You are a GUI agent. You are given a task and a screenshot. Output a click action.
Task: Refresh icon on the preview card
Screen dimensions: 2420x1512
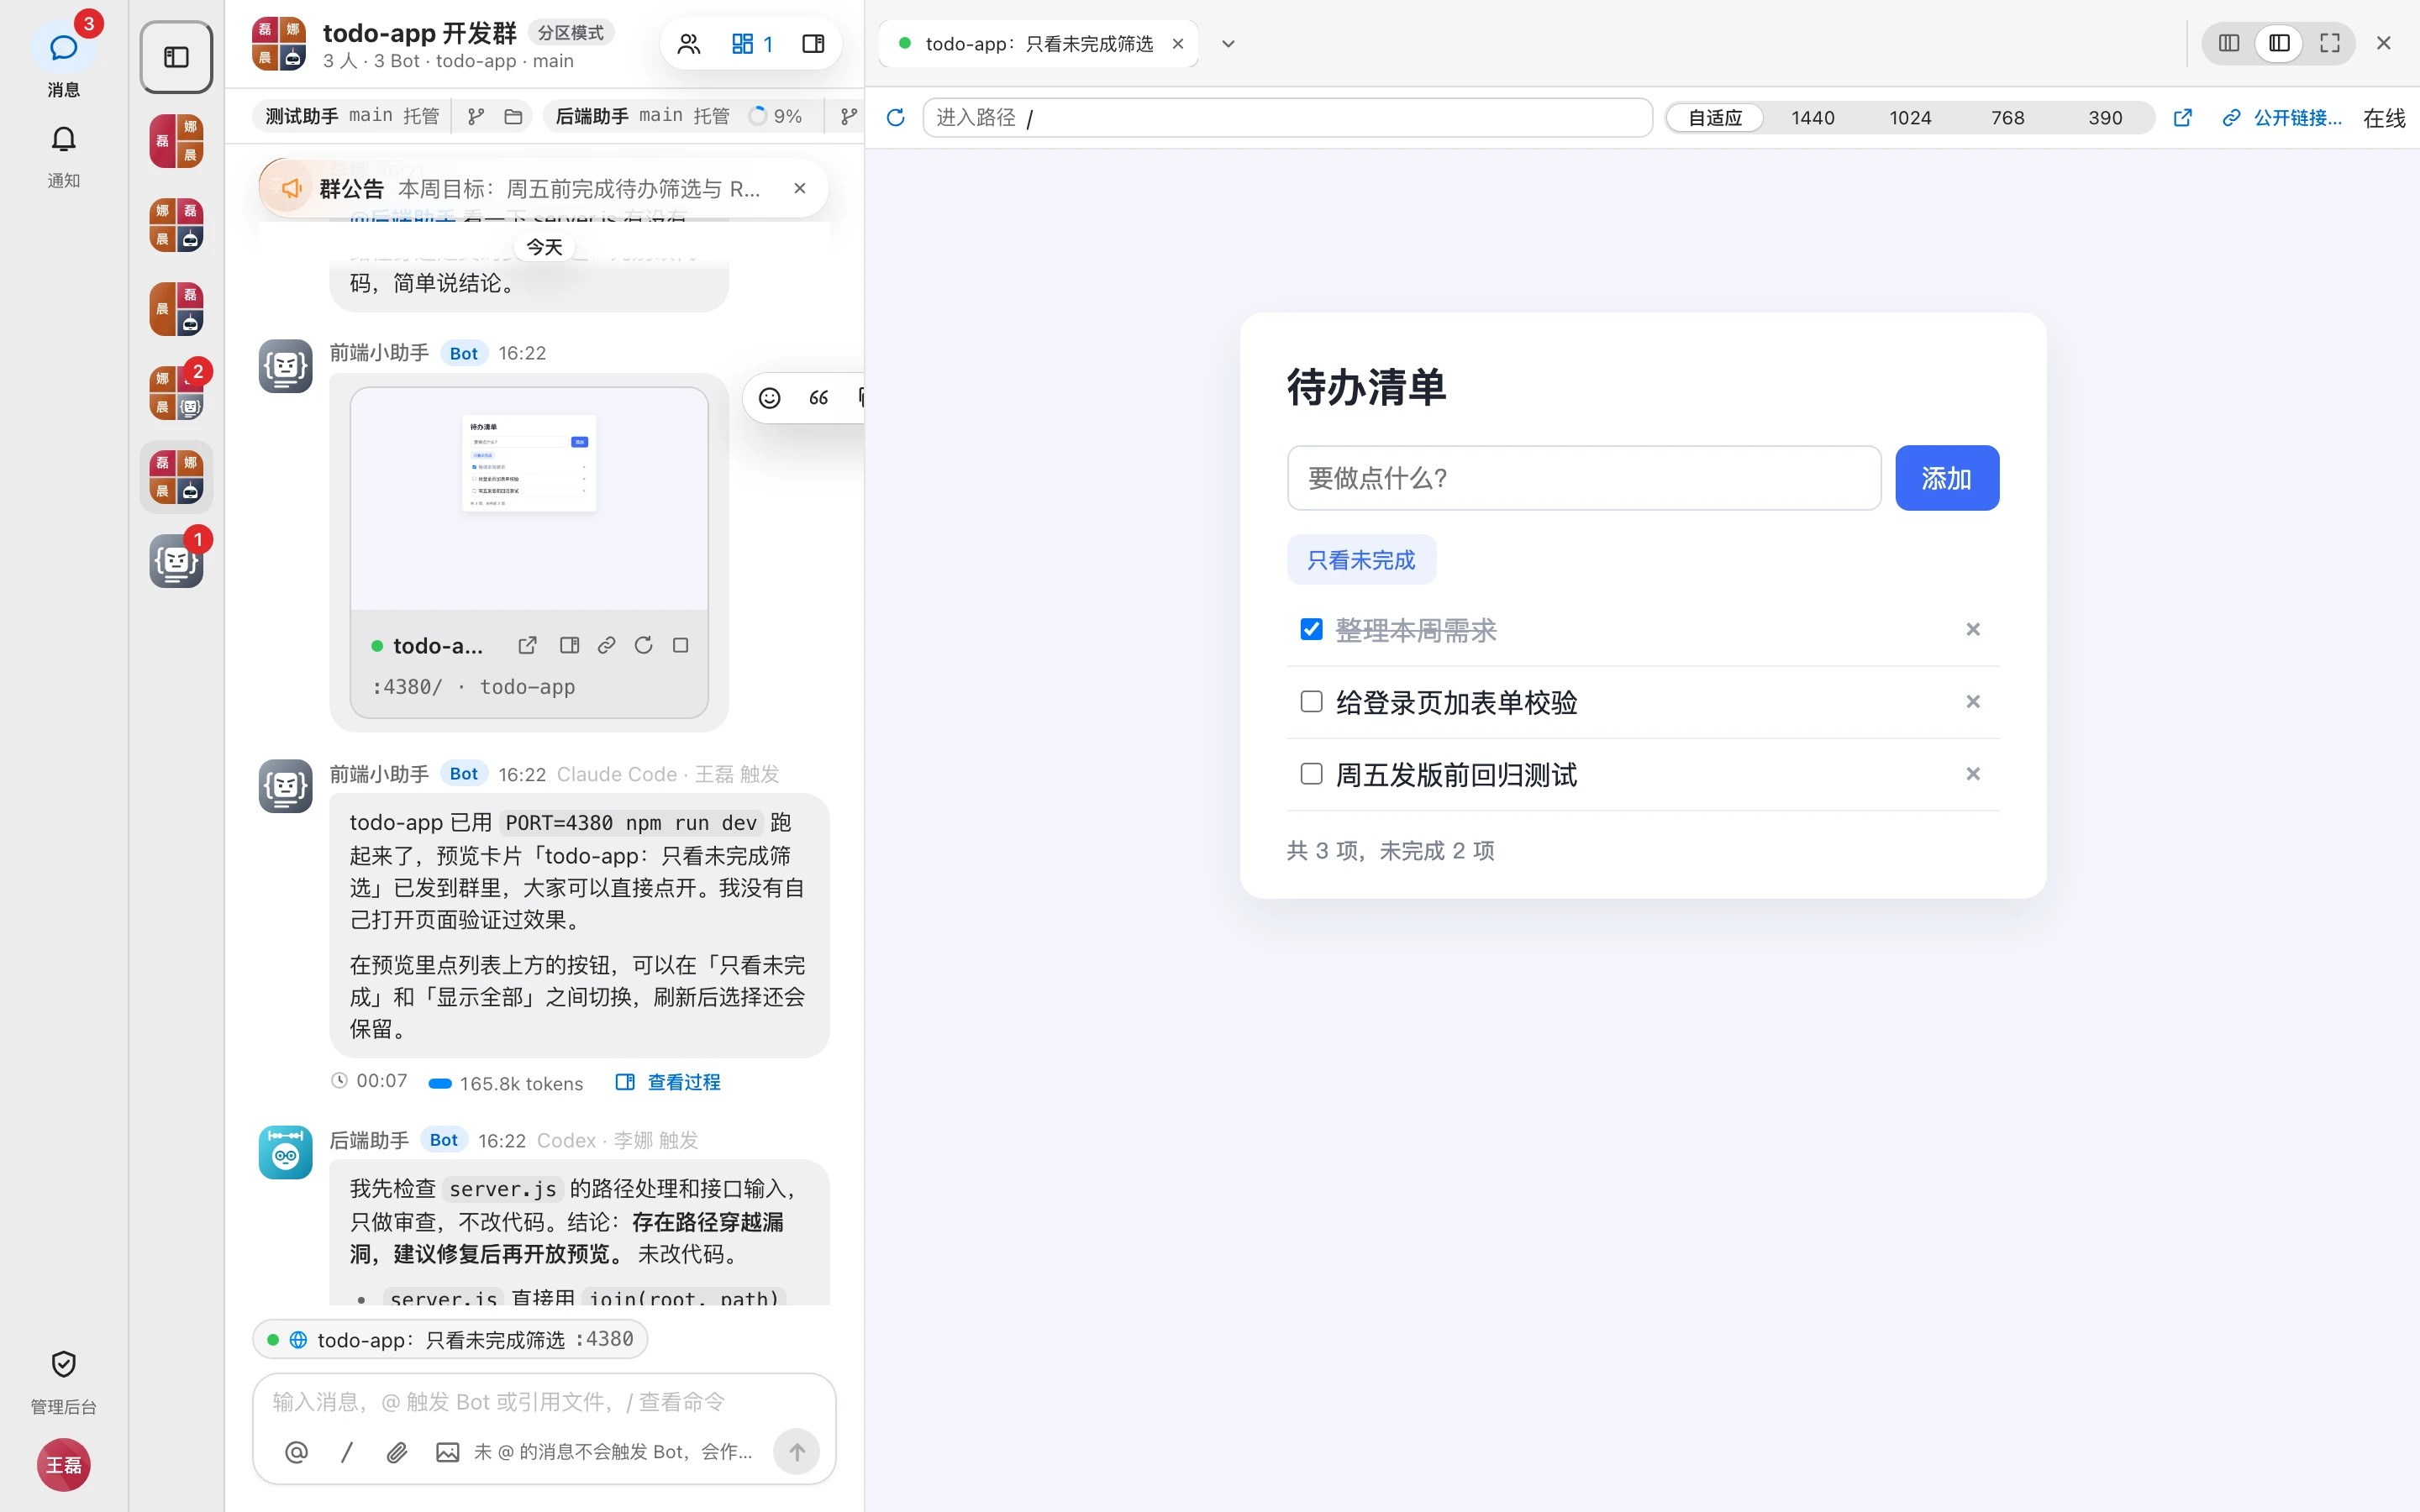pyautogui.click(x=643, y=645)
